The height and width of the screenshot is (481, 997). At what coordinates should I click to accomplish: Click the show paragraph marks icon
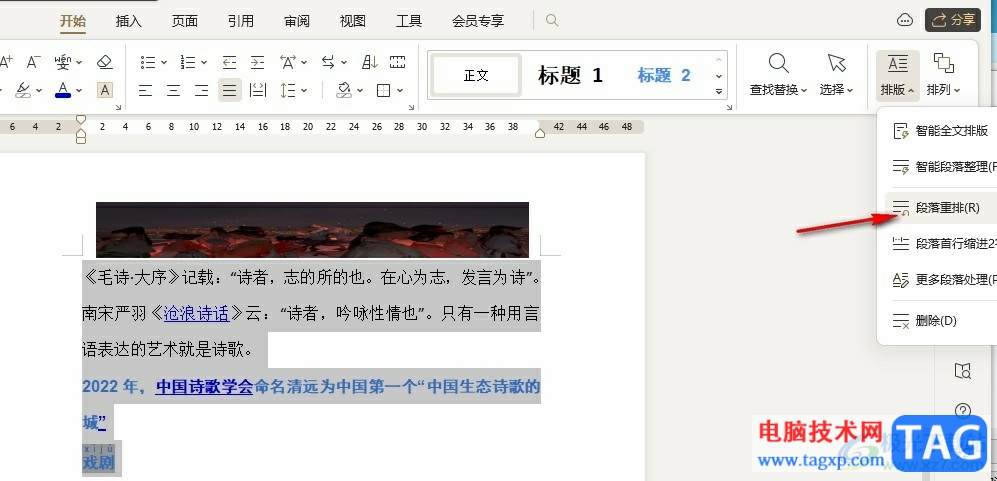click(397, 62)
